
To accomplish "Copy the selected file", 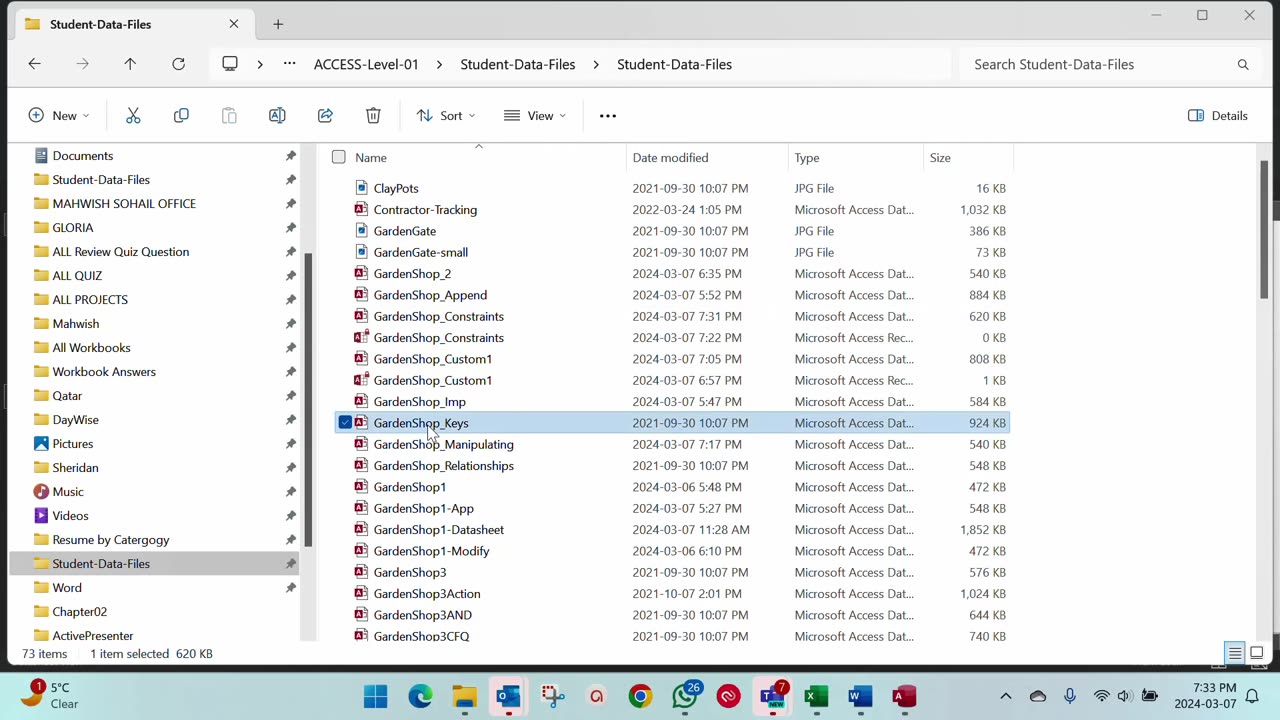I will coord(181,116).
